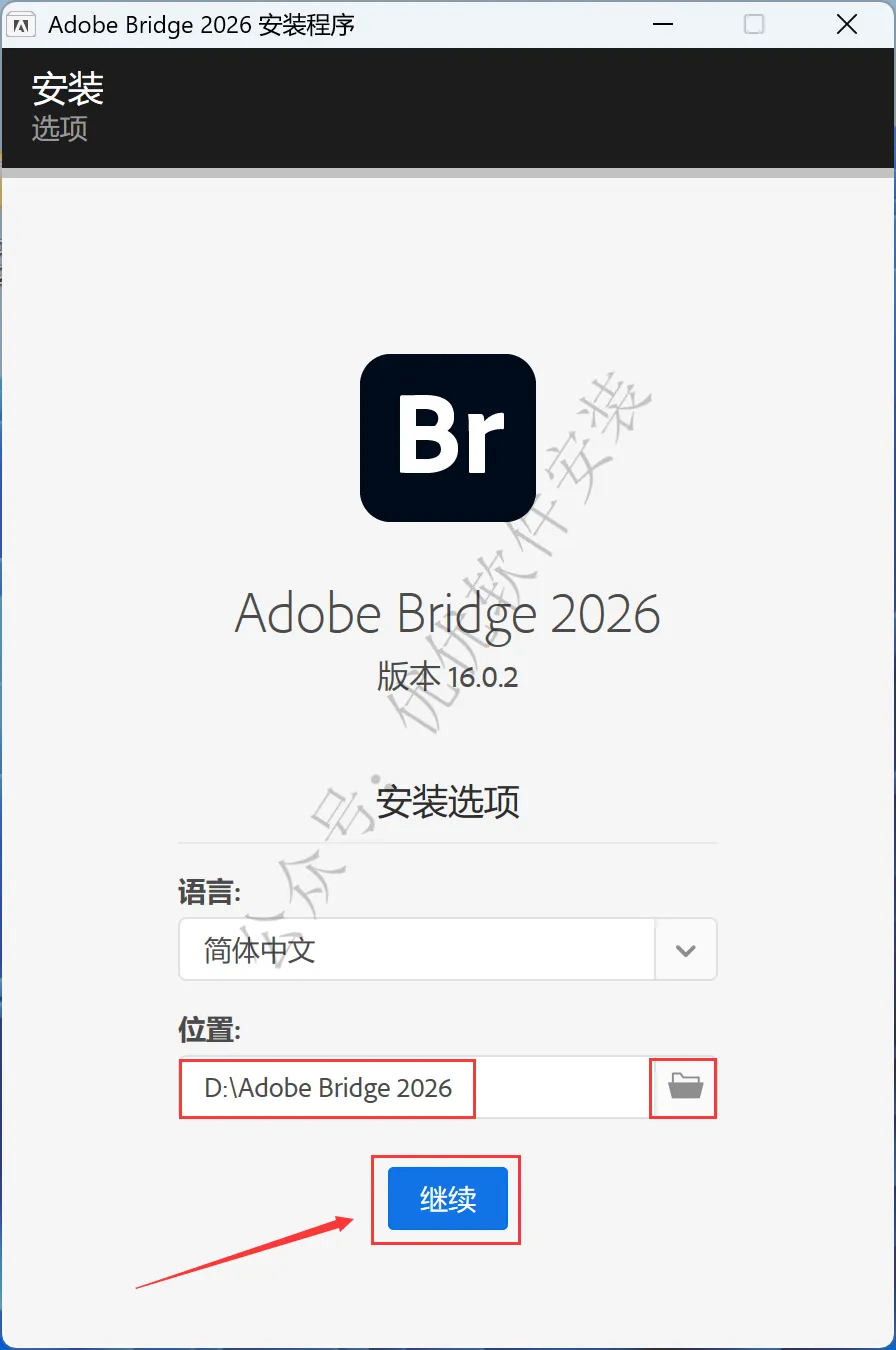This screenshot has width=896, height=1350.
Task: Click the divider line beneath 安装选项
Action: coord(448,843)
